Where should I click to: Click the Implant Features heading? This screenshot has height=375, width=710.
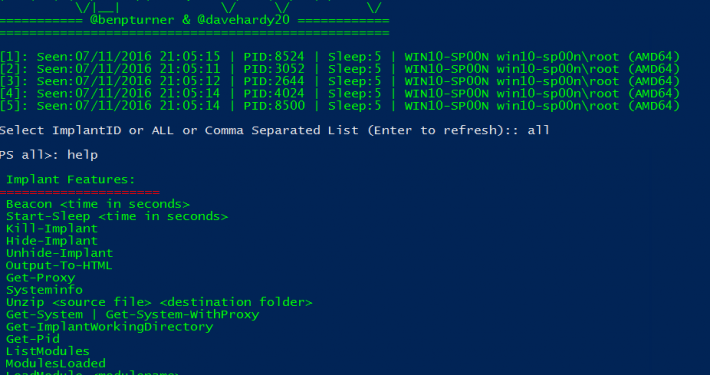pyautogui.click(x=71, y=179)
